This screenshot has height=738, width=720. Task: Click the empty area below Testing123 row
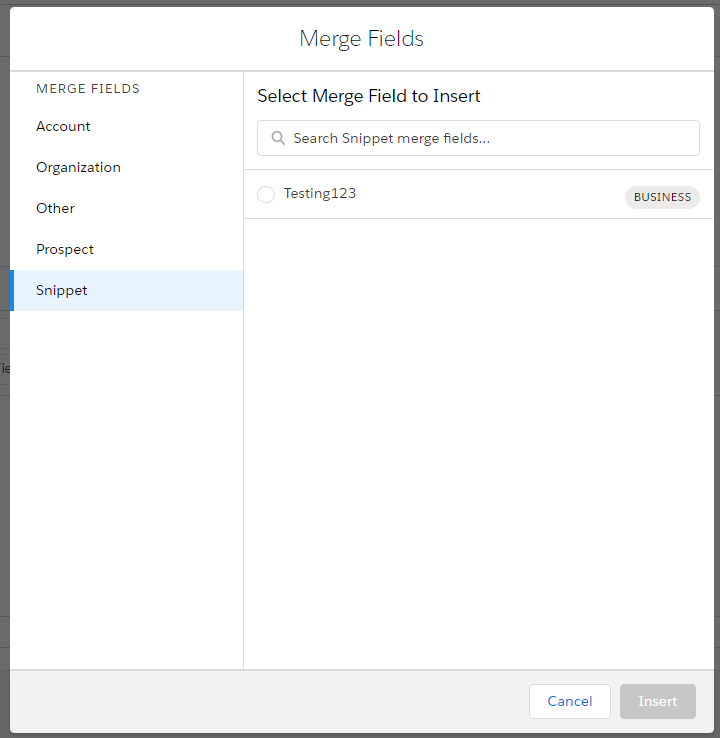(x=478, y=440)
